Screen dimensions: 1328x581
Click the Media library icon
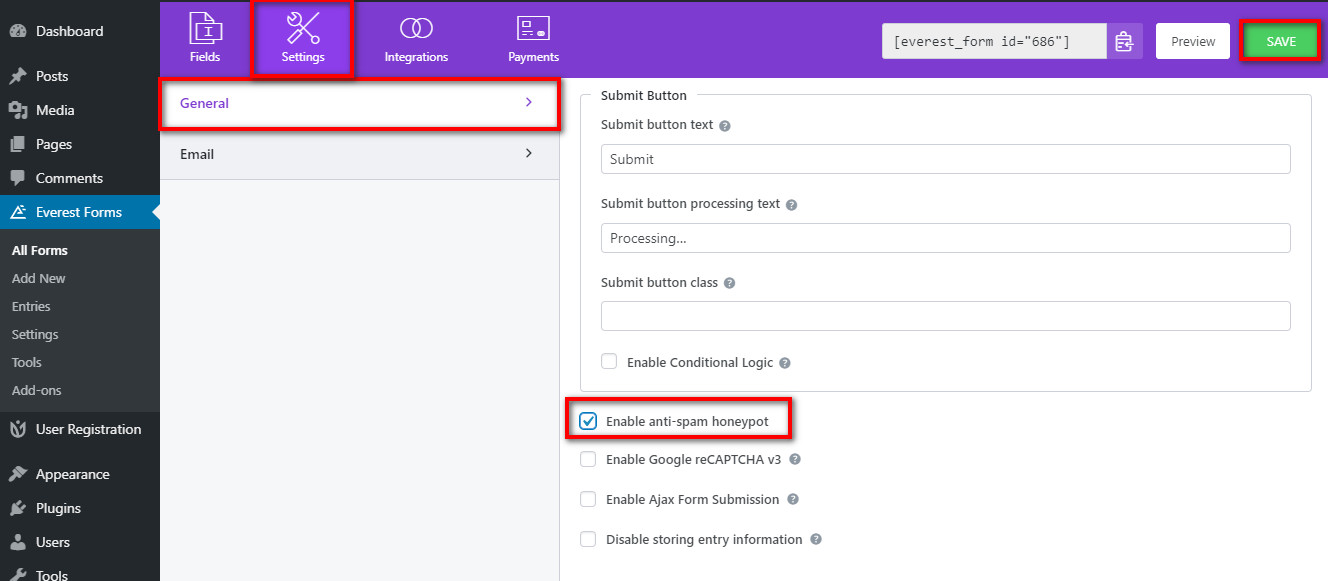18,110
